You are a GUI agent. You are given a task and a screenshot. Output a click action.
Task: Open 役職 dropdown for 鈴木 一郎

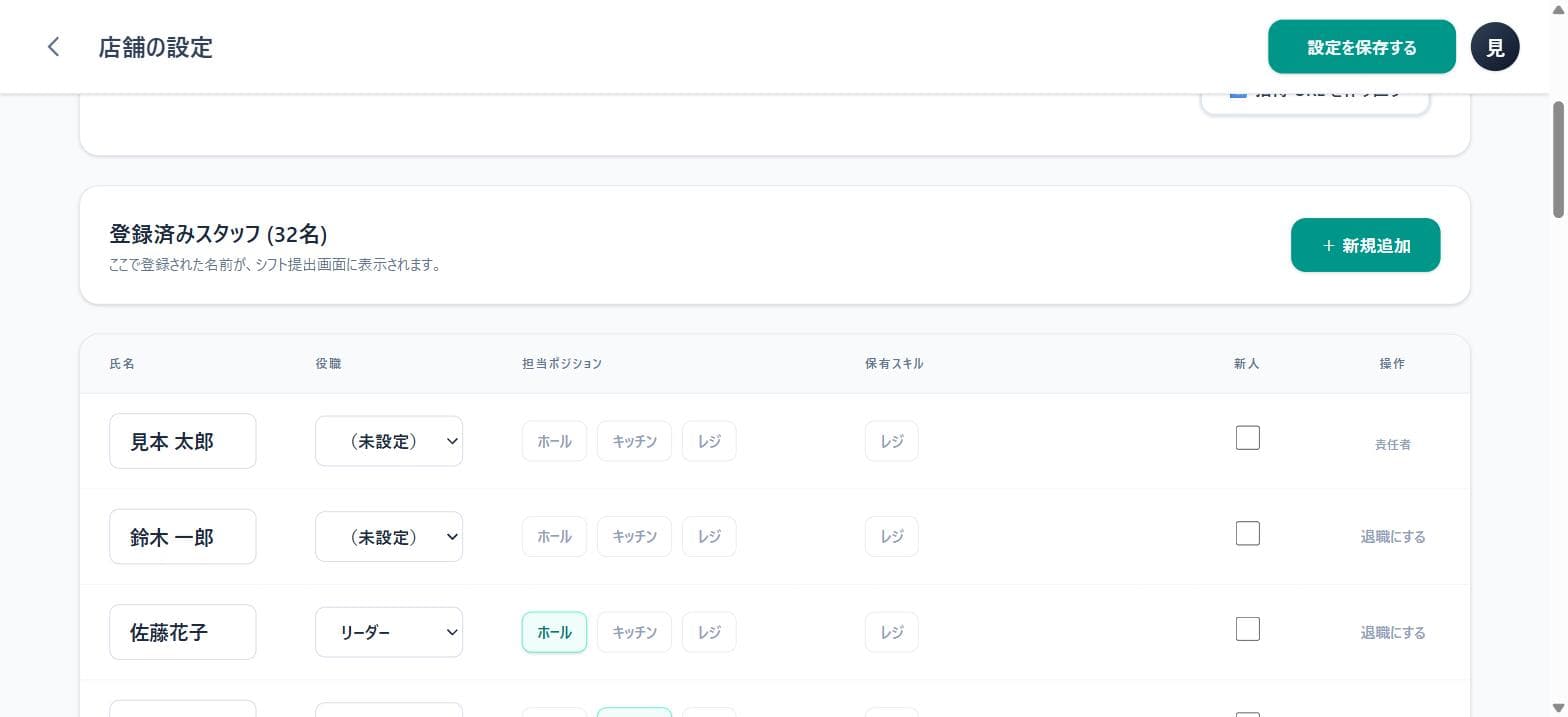(x=389, y=537)
